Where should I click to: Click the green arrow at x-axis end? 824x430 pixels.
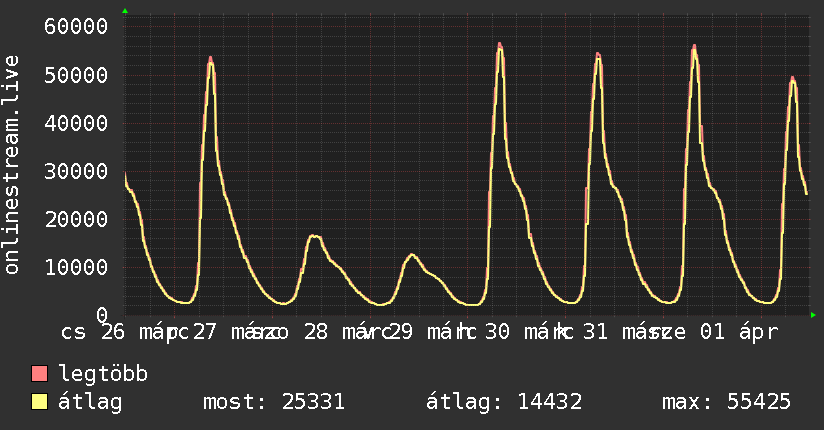pyautogui.click(x=813, y=315)
